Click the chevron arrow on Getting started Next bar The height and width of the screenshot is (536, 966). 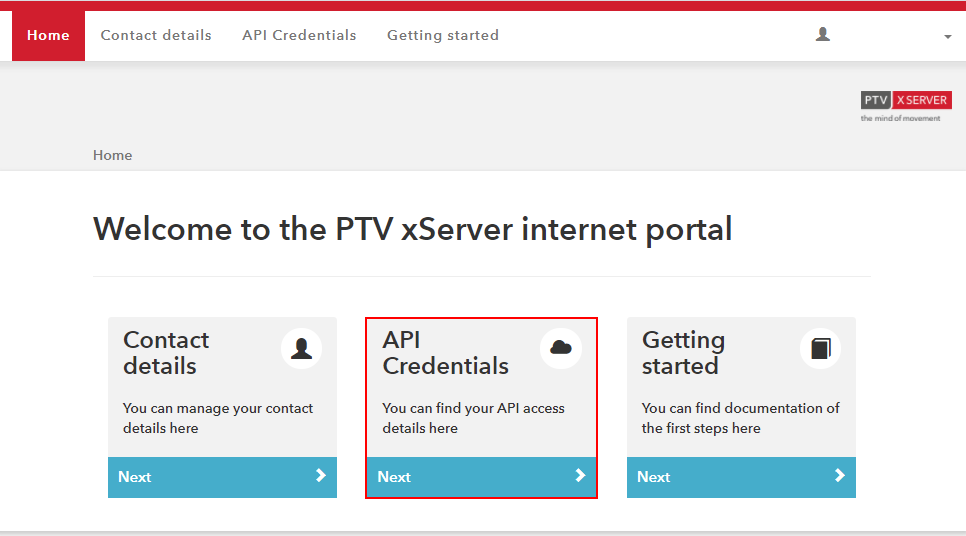pos(839,475)
